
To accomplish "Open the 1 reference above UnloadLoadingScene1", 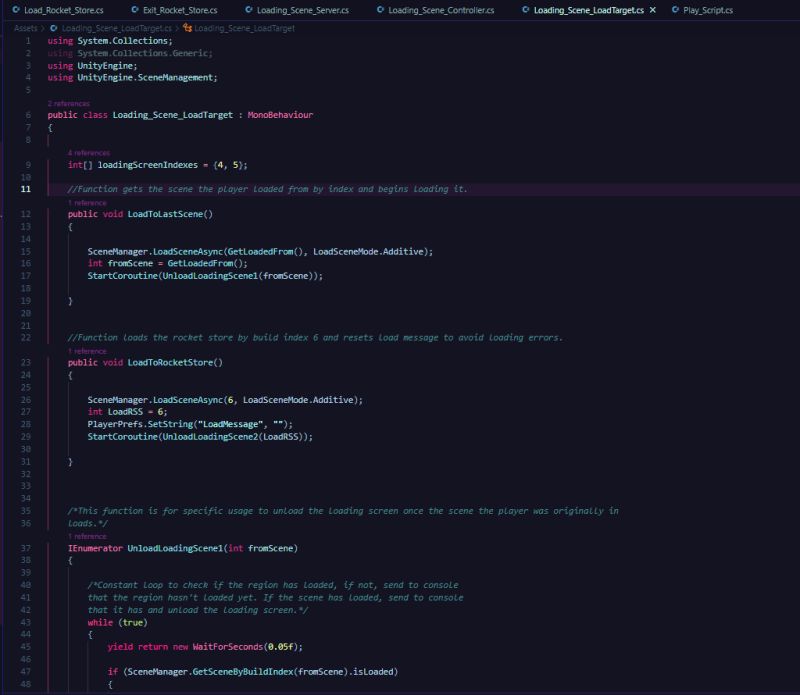I will [86, 538].
